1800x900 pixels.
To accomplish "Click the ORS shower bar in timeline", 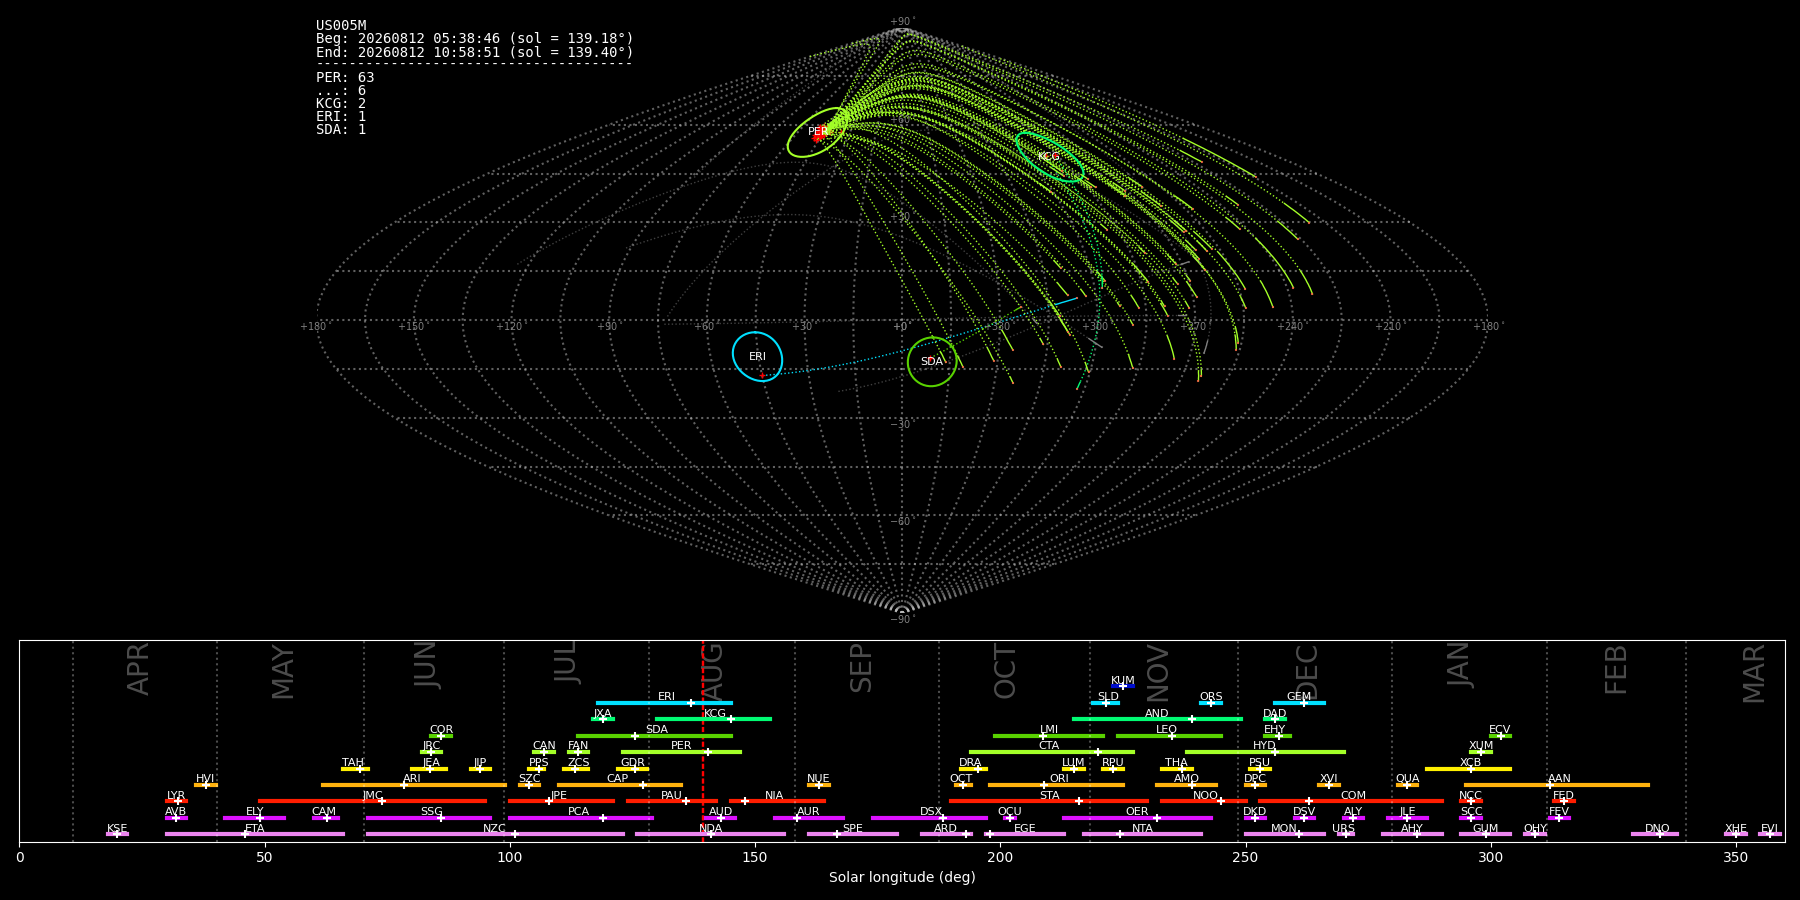I will click(1211, 703).
